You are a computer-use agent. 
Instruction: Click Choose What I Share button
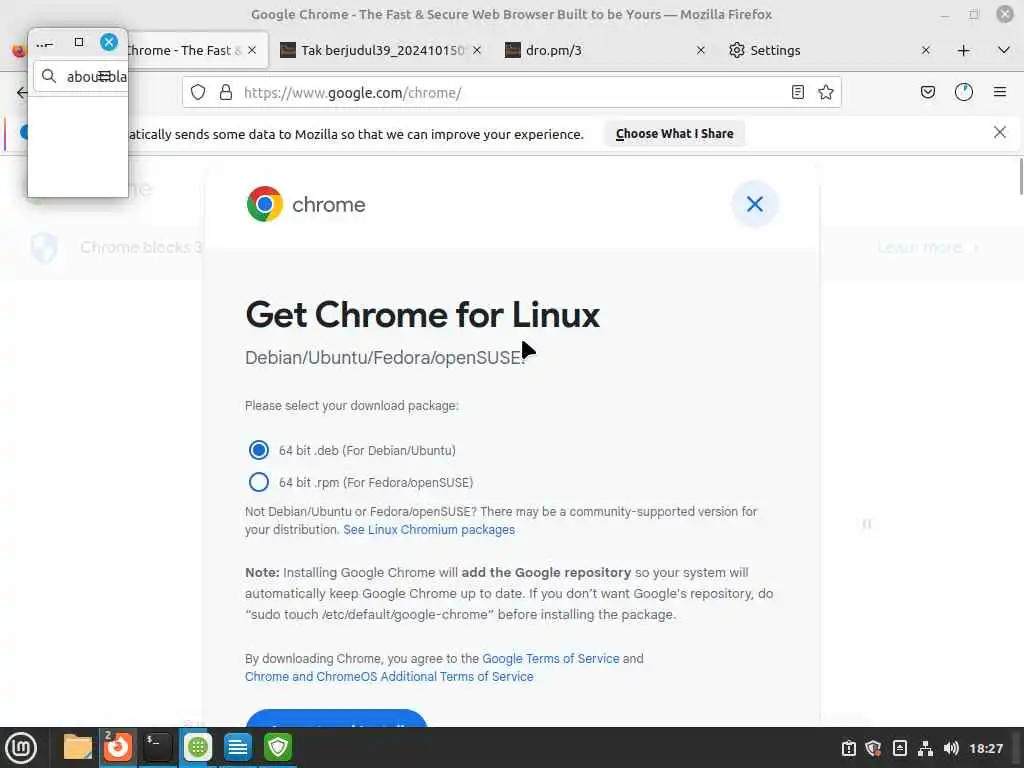point(675,134)
